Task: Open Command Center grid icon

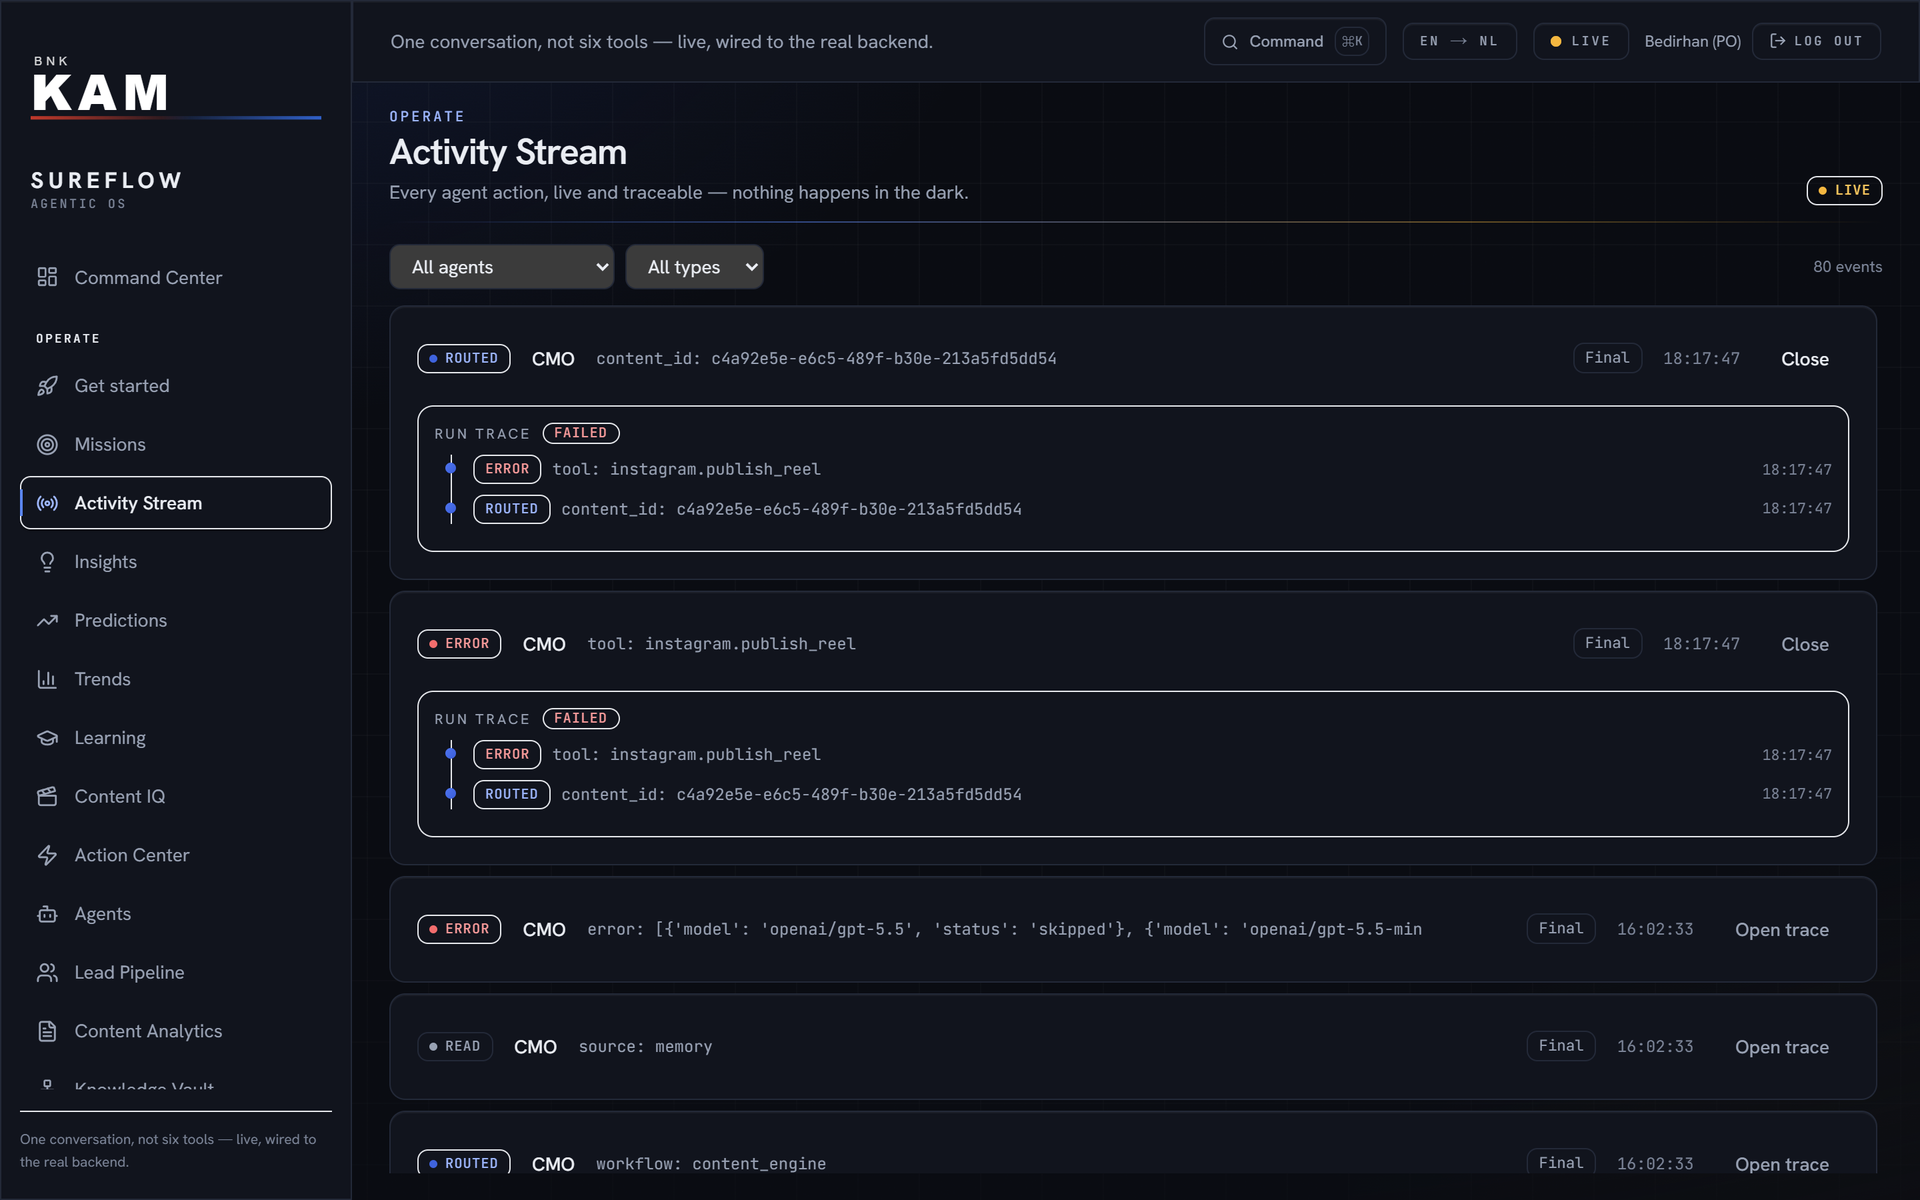Action: (47, 277)
